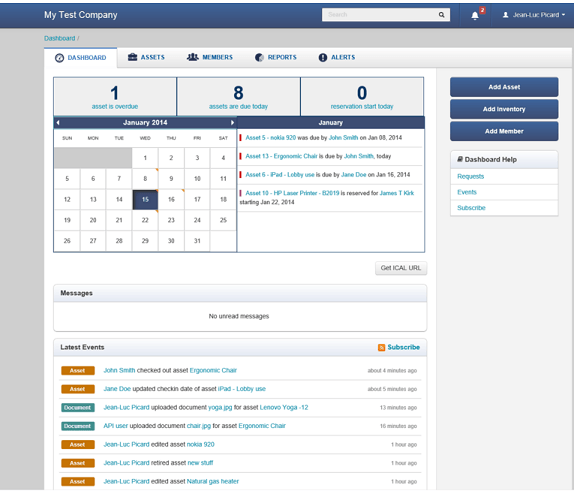The width and height of the screenshot is (574, 491).
Task: Switch to the Dashboard tab
Action: (81, 58)
